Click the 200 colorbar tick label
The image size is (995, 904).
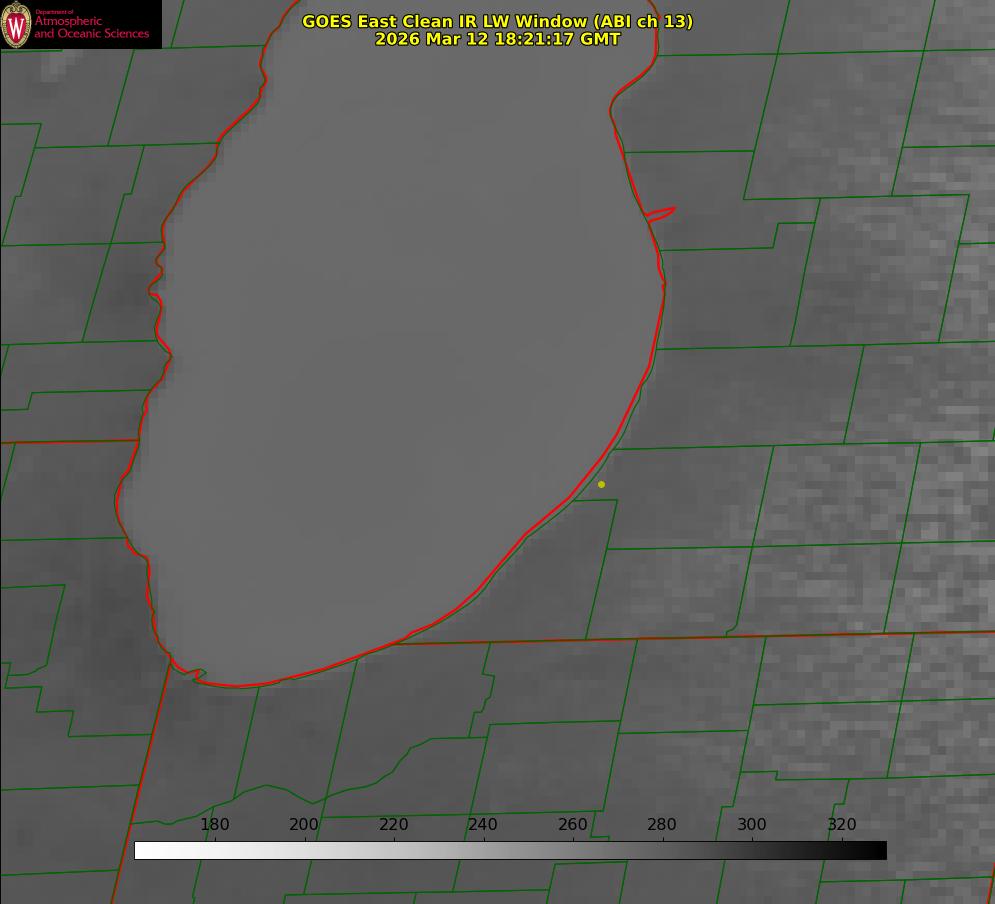[304, 825]
